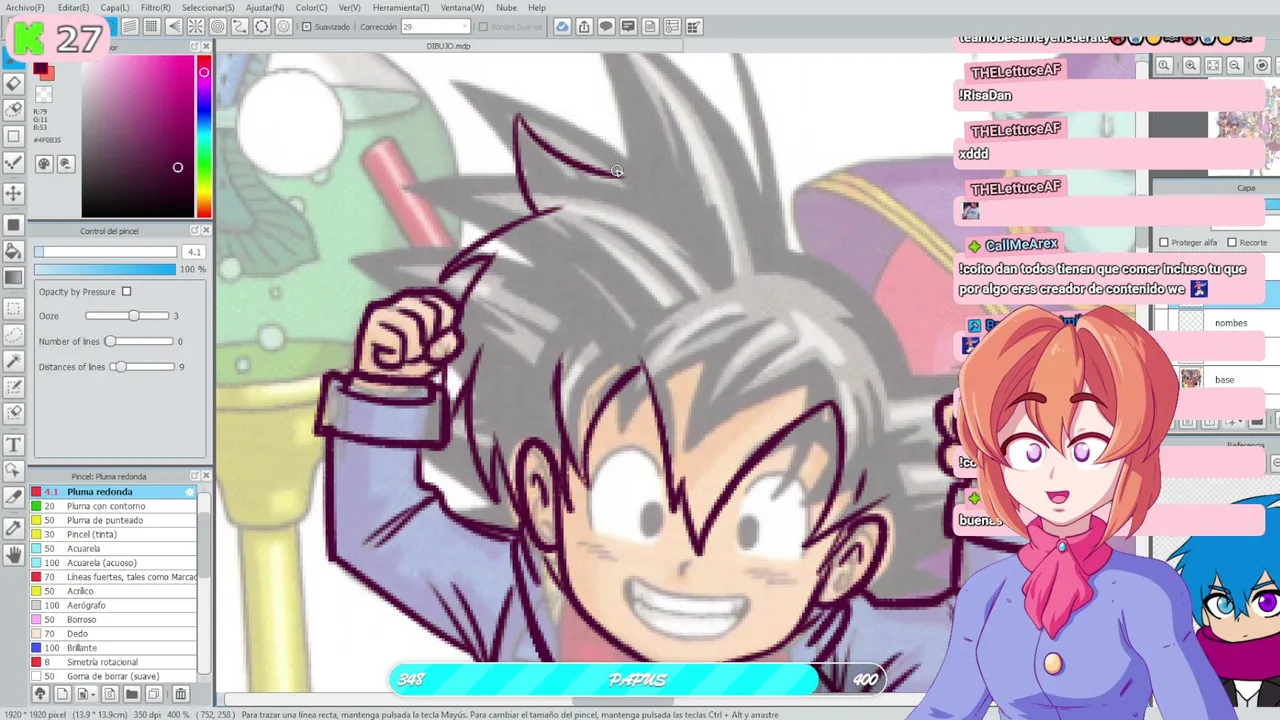Click the share/export icon in toolbar
Viewport: 1280px width, 720px height.
[x=584, y=27]
